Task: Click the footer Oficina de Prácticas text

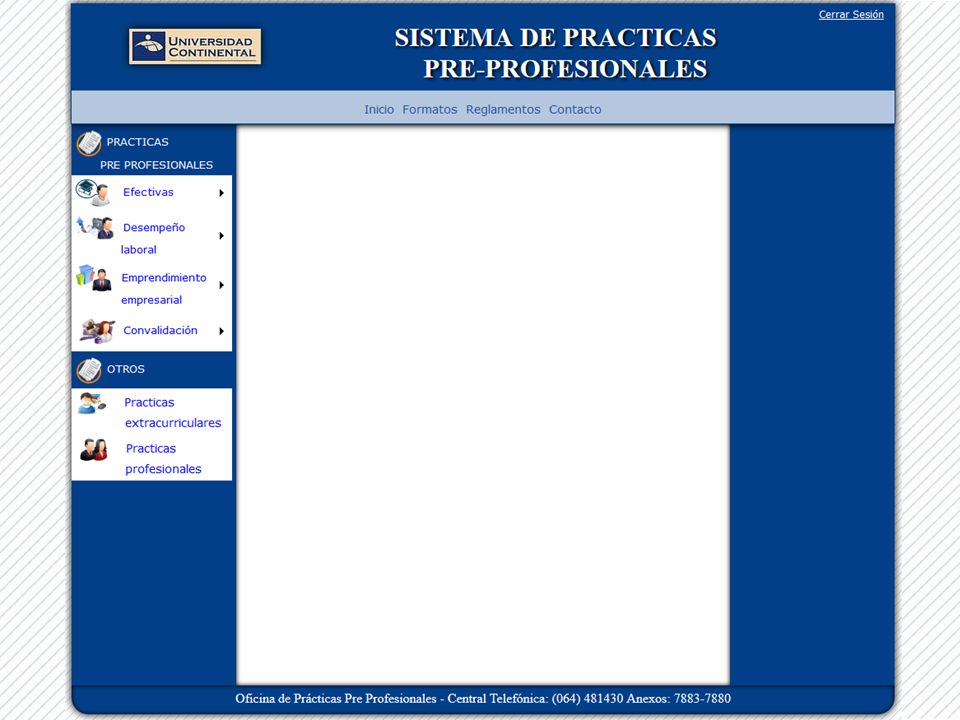Action: 483,699
